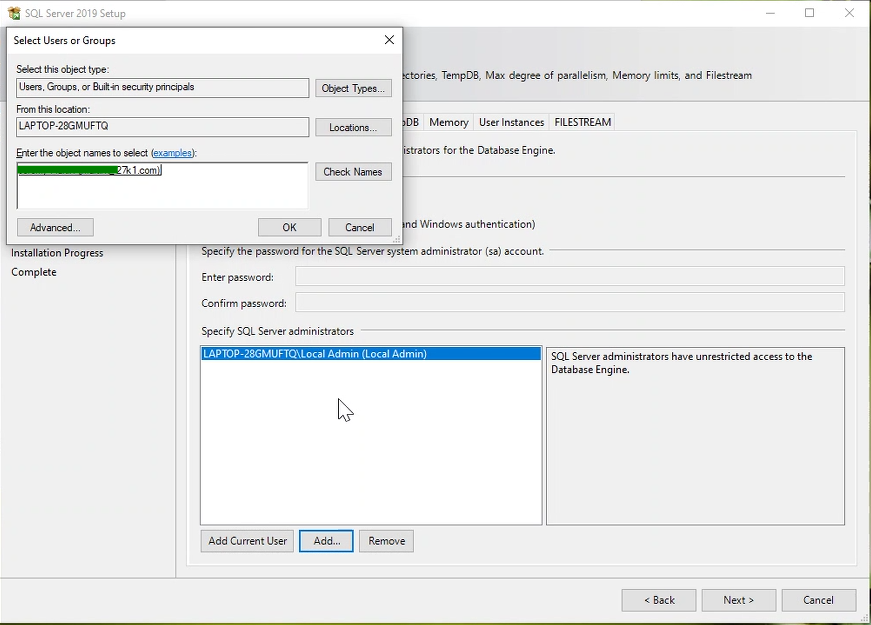Click Check Names button
The width and height of the screenshot is (871, 625).
pyautogui.click(x=353, y=172)
